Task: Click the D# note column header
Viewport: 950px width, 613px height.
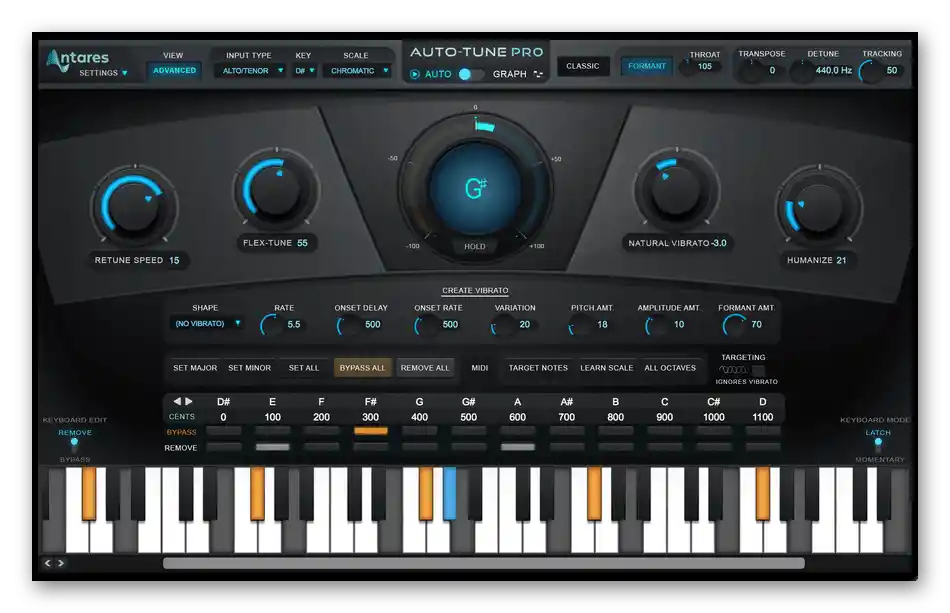Action: 223,402
